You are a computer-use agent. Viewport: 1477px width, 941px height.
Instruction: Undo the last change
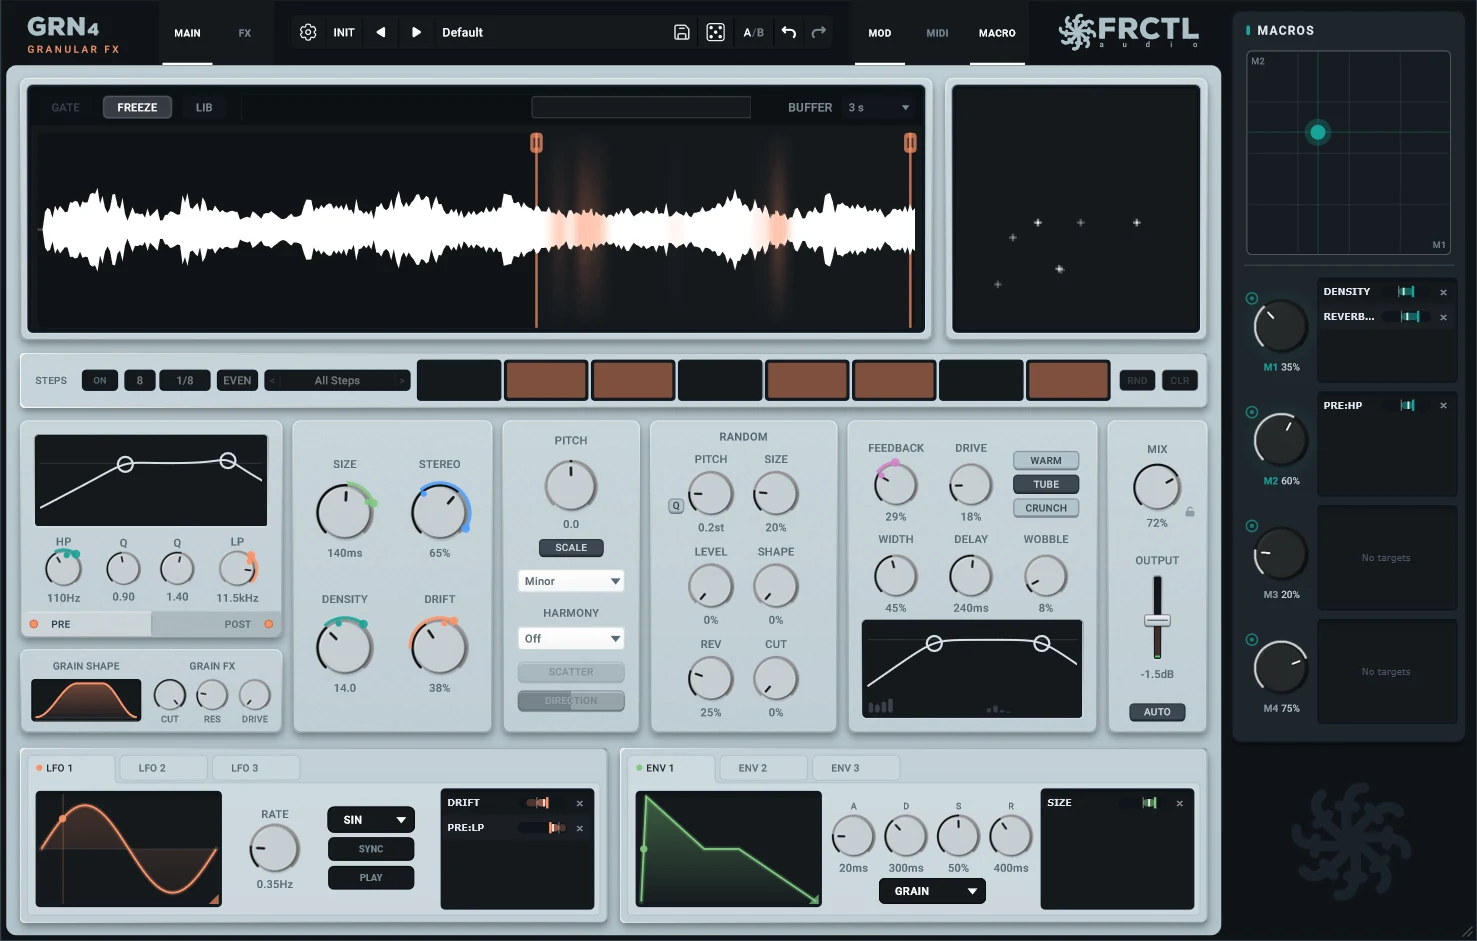789,32
